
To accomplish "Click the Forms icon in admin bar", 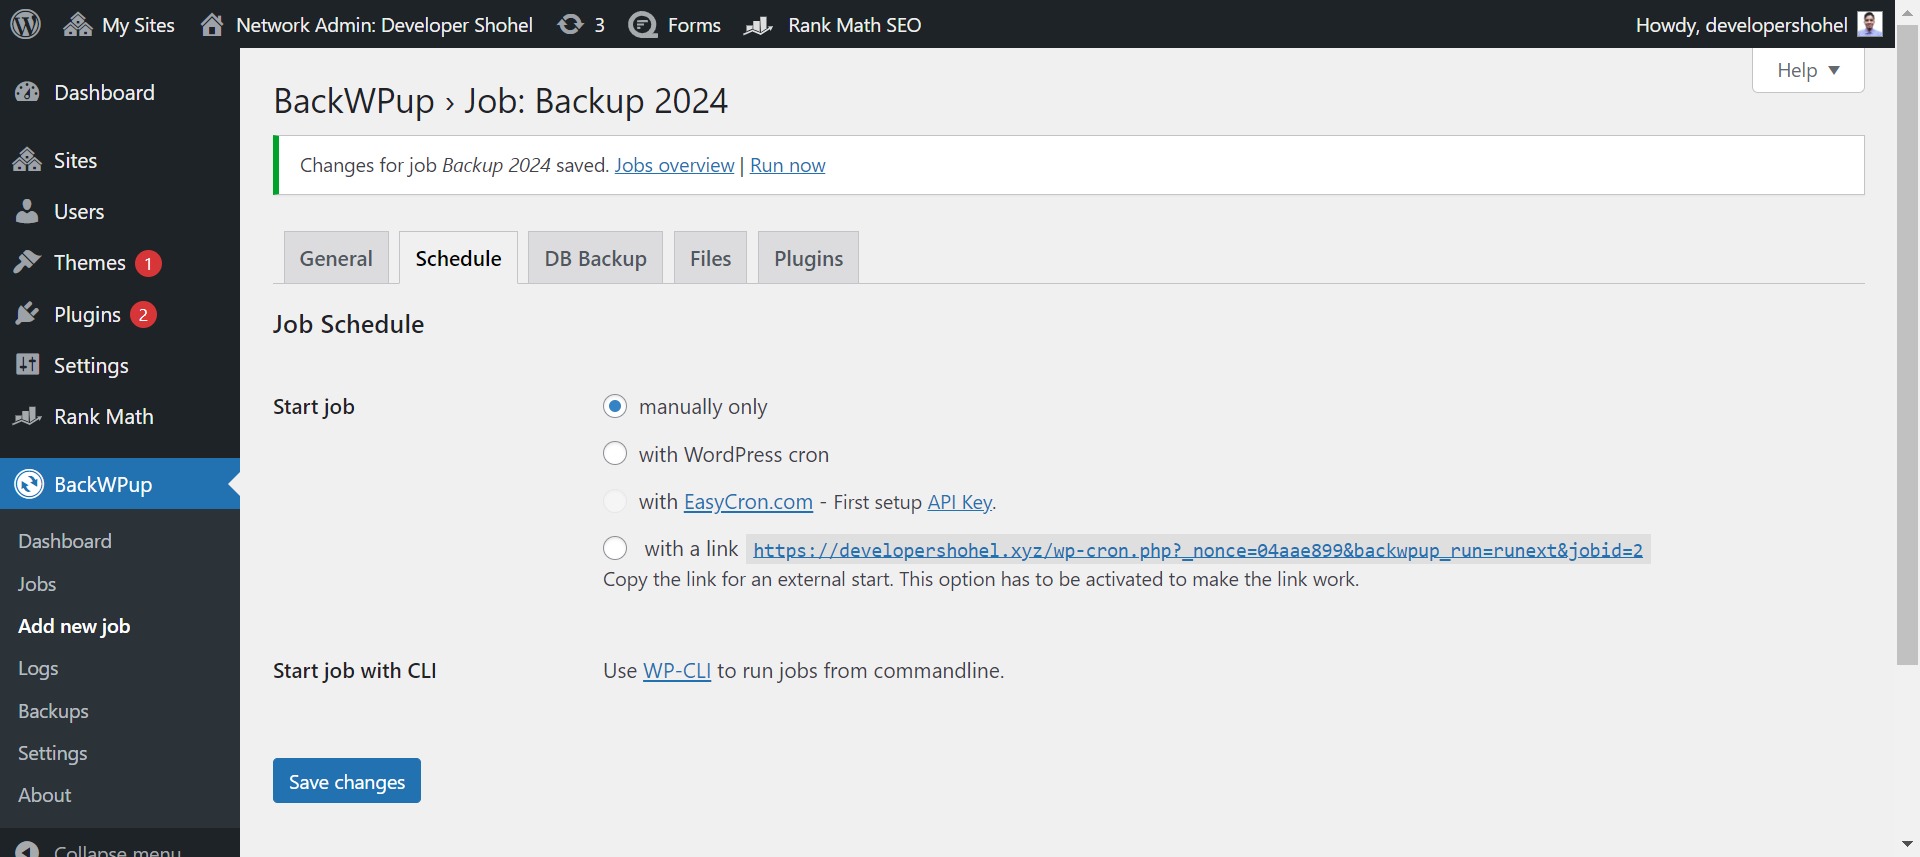I will (643, 24).
